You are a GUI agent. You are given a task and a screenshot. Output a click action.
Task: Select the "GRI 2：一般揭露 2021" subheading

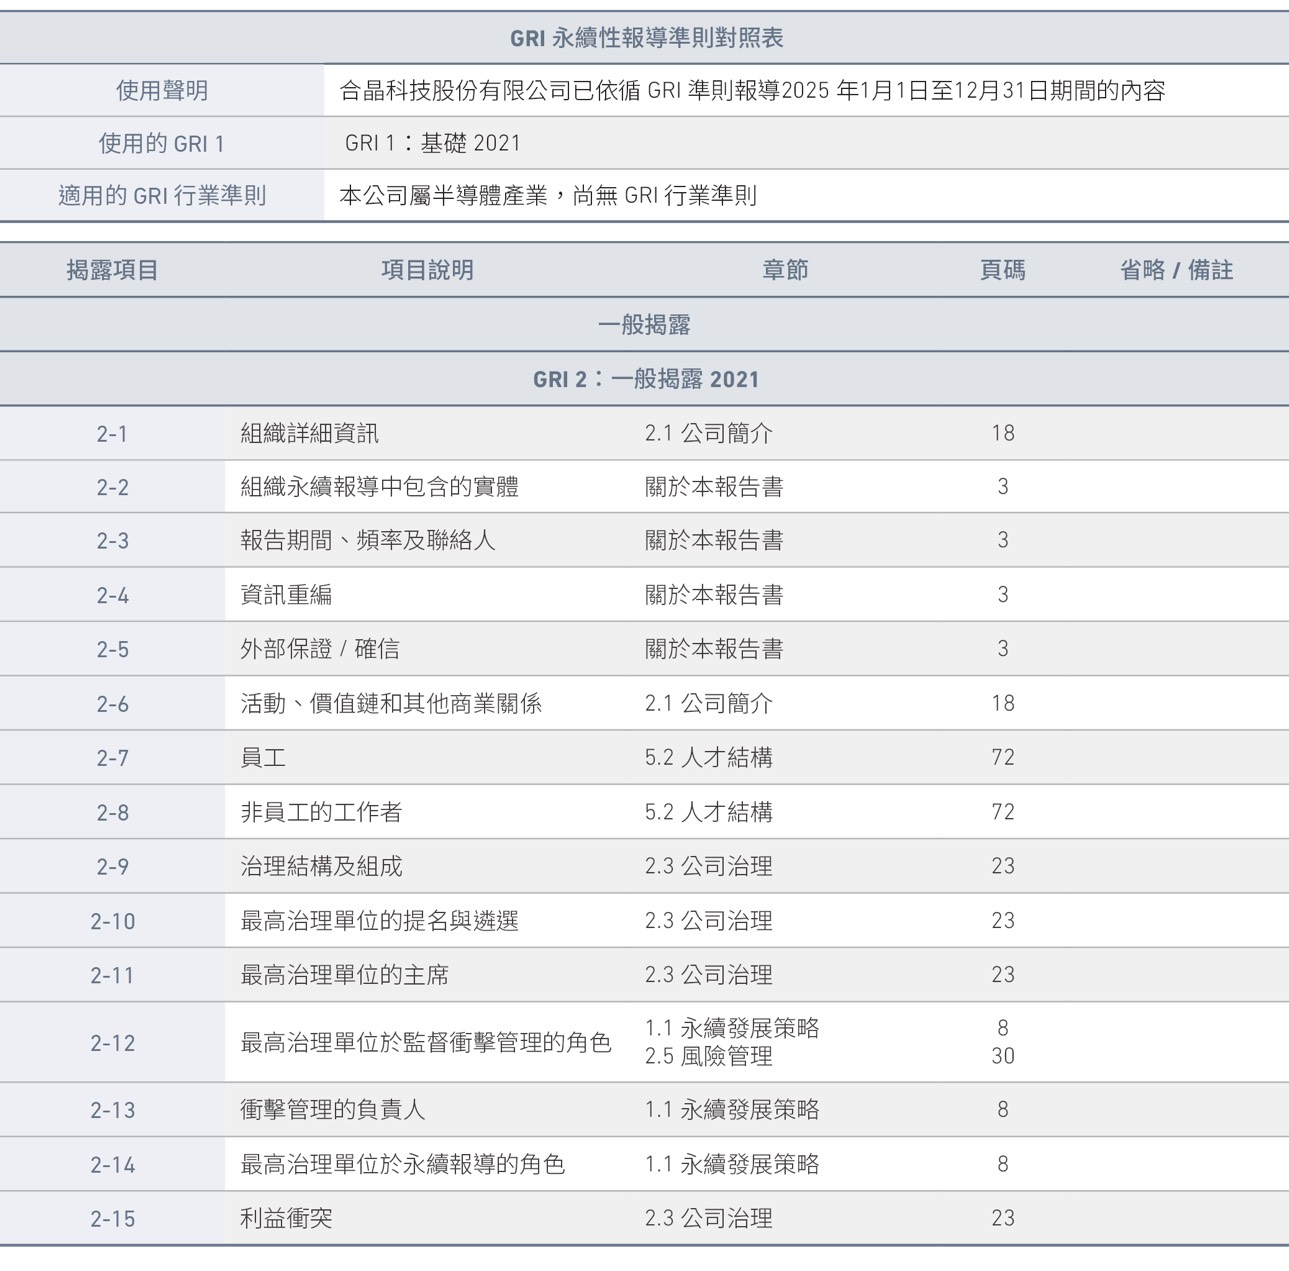646,379
